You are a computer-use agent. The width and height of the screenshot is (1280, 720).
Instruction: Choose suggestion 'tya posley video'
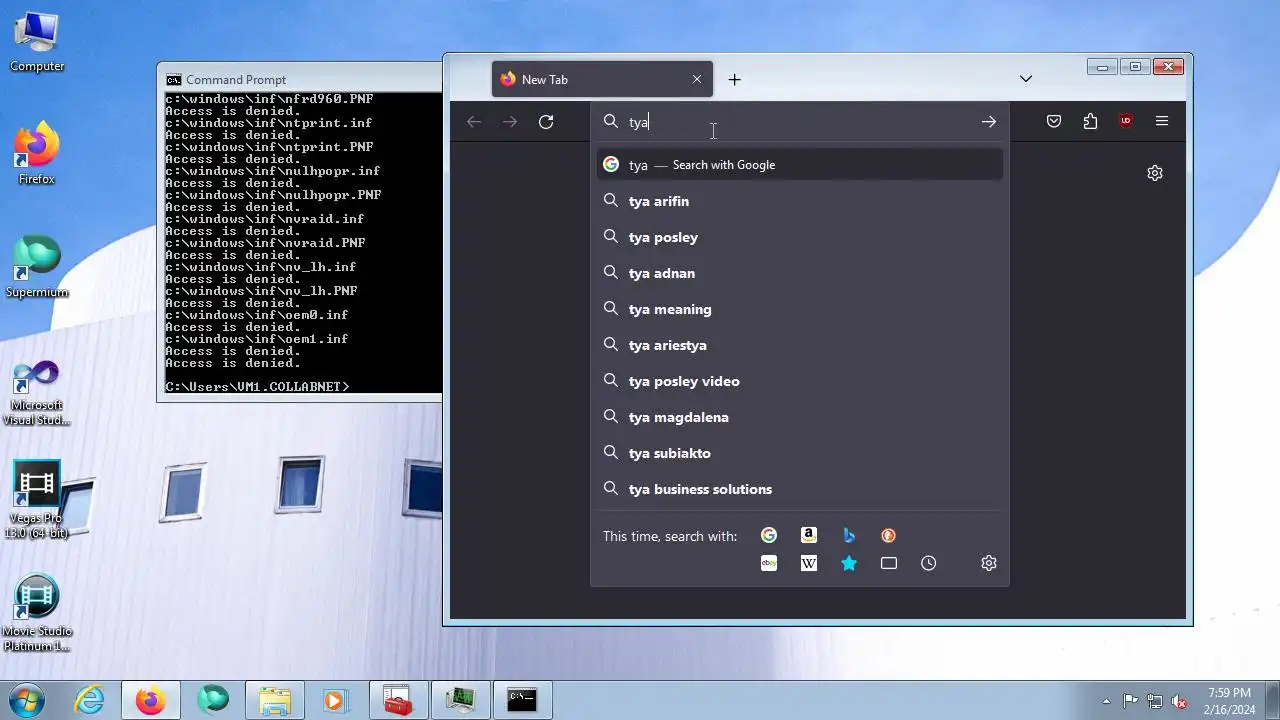[800, 381]
